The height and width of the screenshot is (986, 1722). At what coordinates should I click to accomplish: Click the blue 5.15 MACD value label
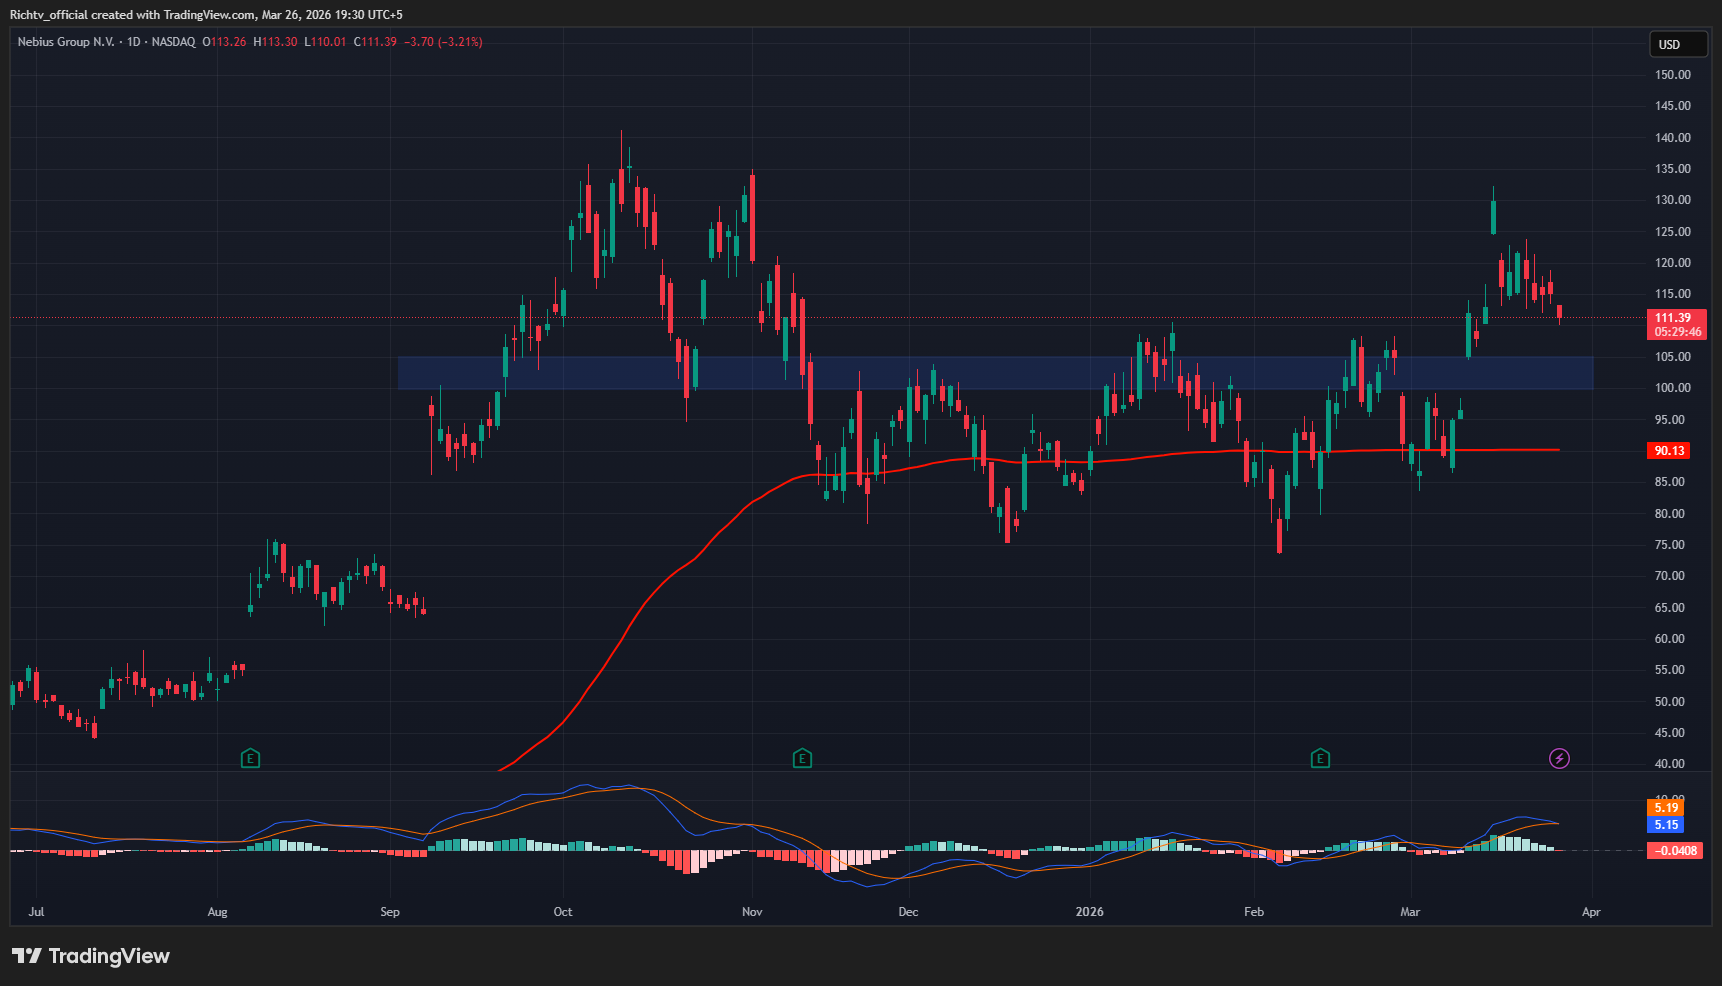[1666, 825]
